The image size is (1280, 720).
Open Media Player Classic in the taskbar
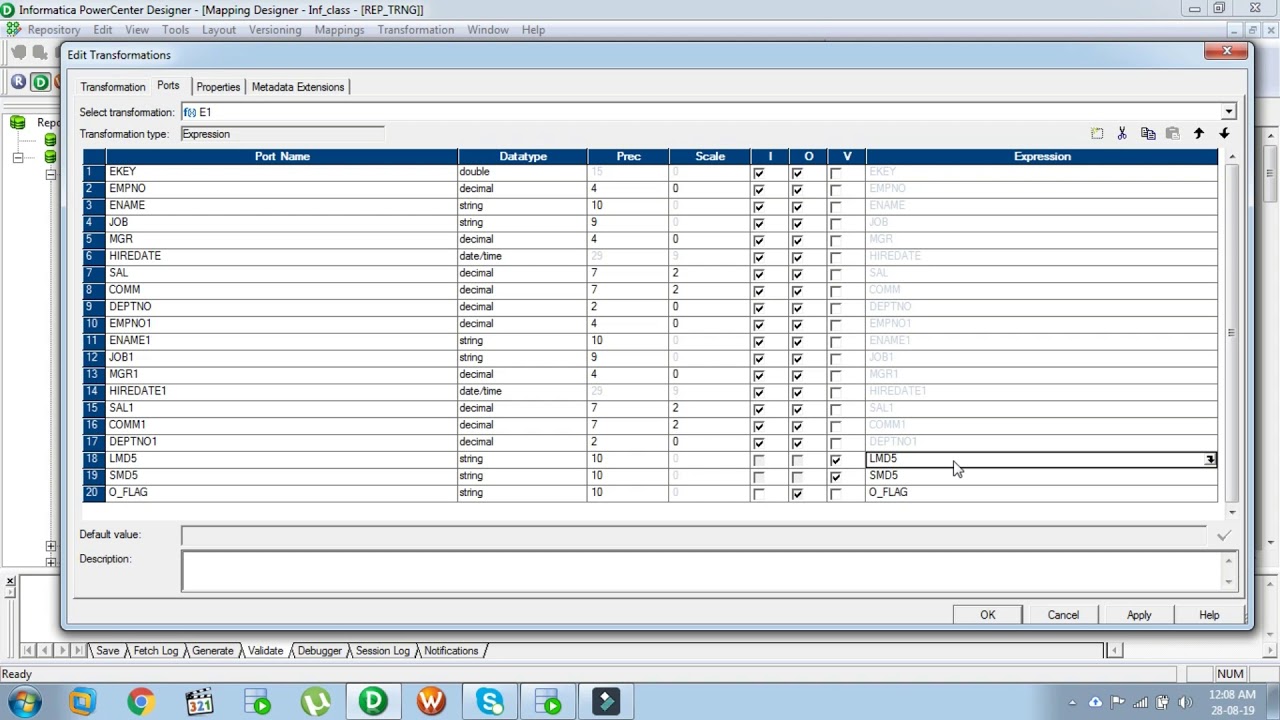pyautogui.click(x=199, y=702)
